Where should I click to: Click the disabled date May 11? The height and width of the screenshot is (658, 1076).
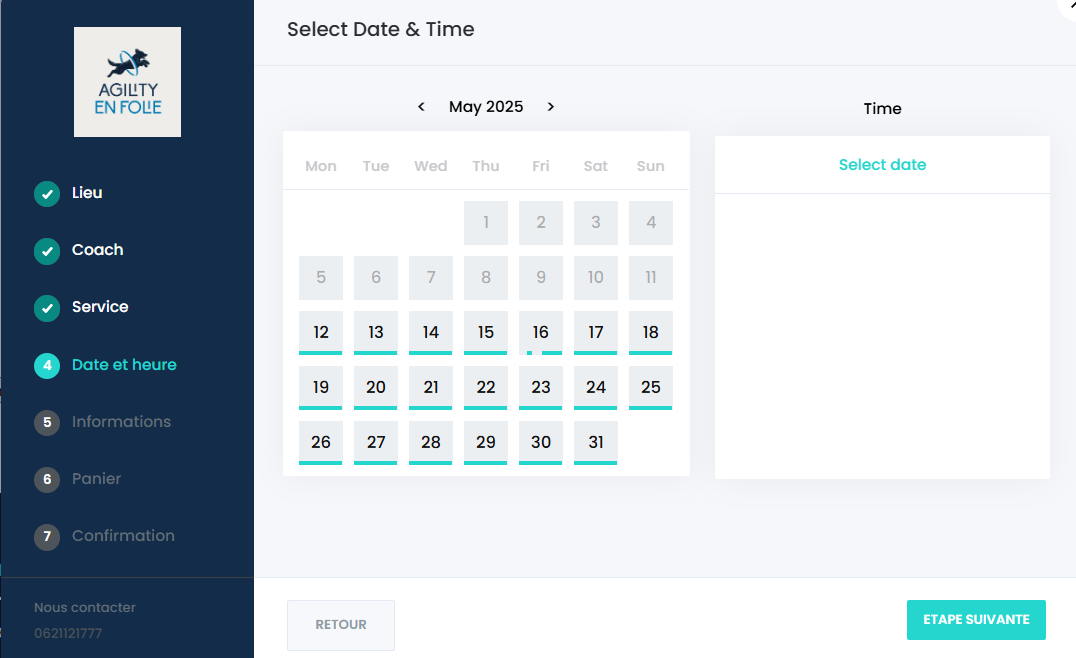click(x=651, y=278)
